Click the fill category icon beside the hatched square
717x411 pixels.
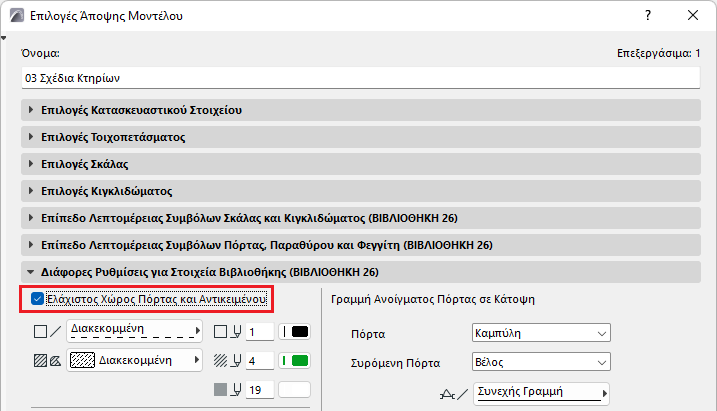point(55,361)
